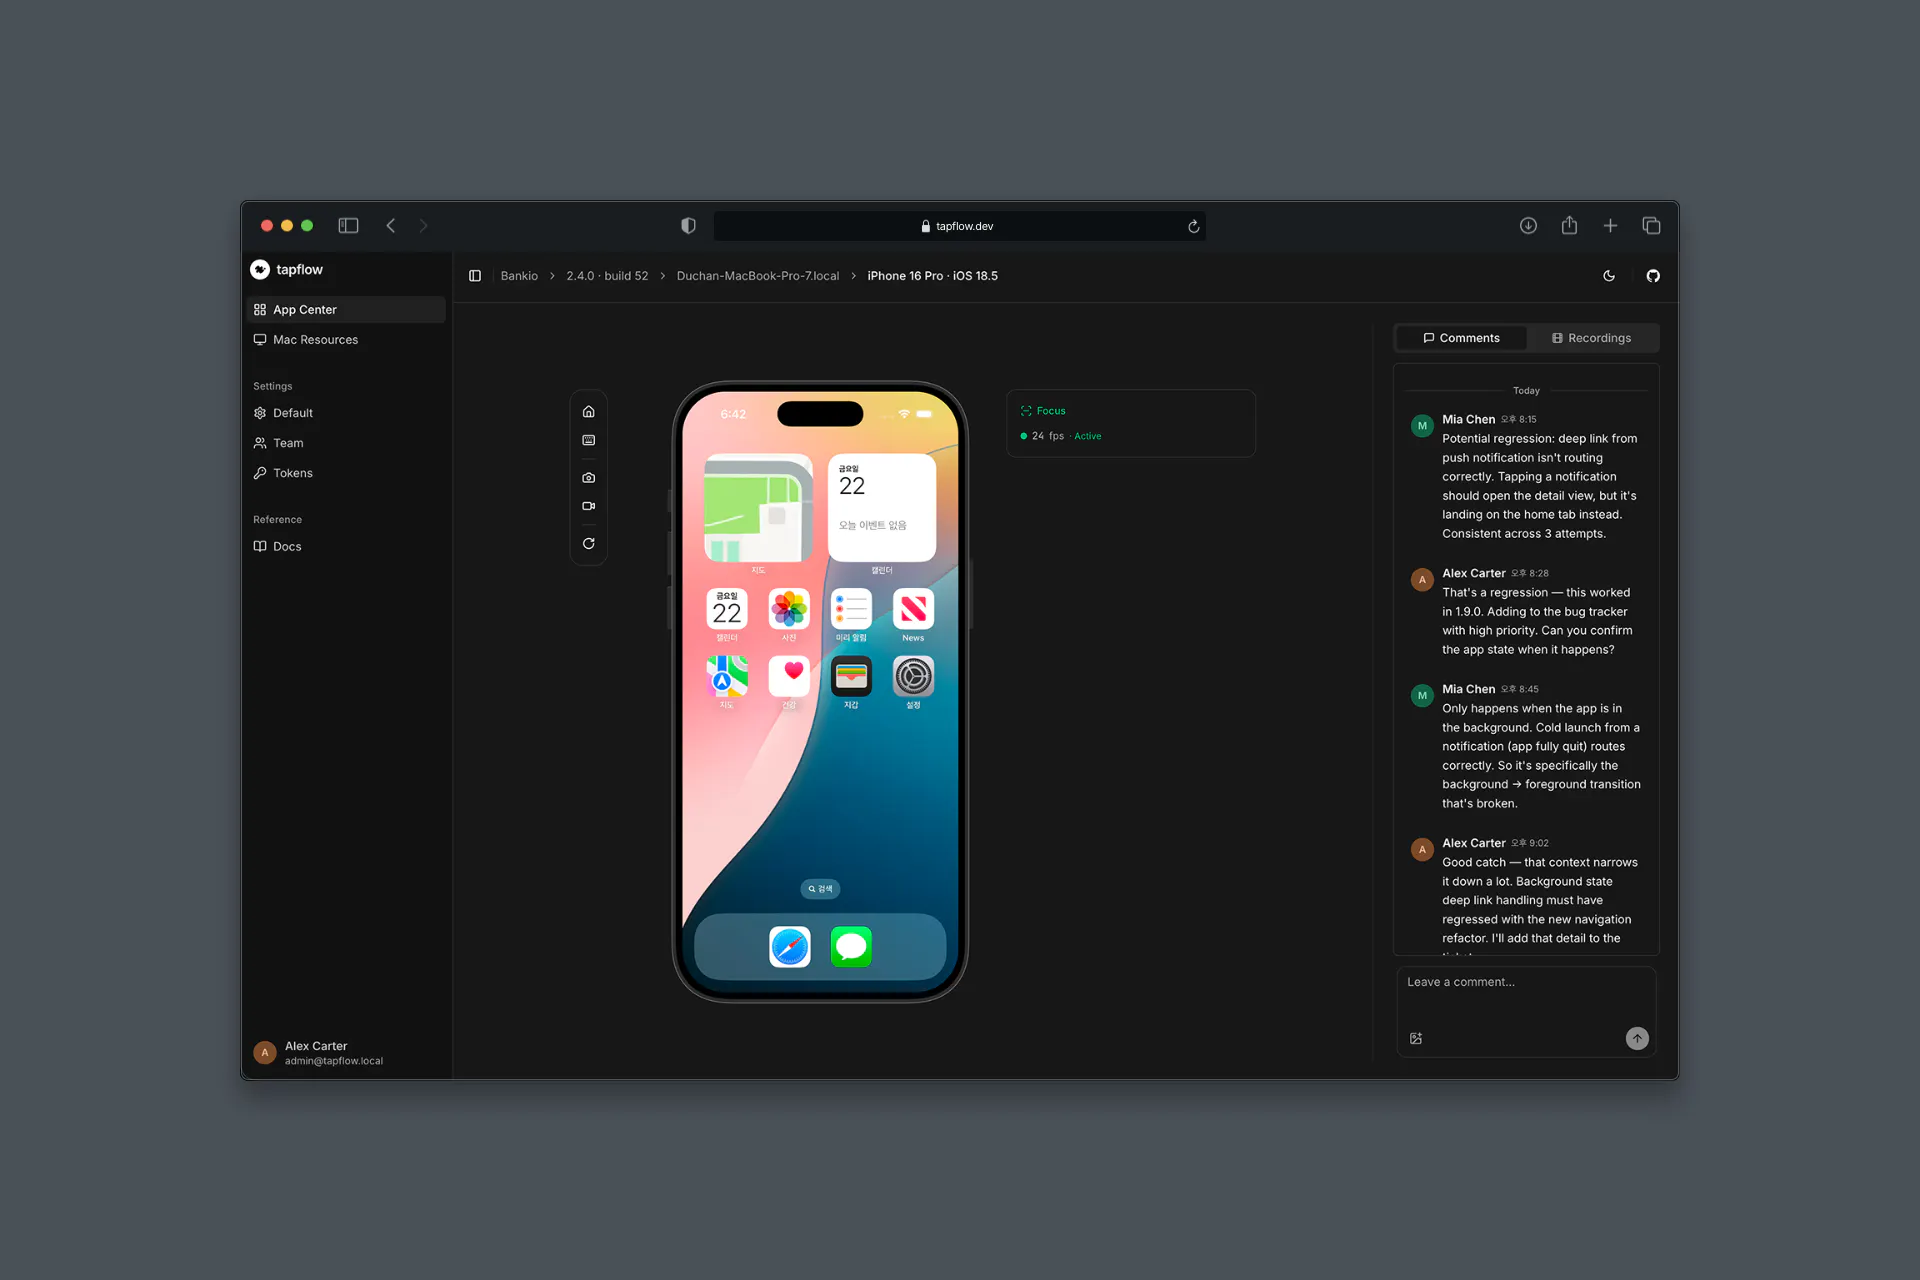Collapse sidebar using breadcrumb panel icon

pos(475,276)
